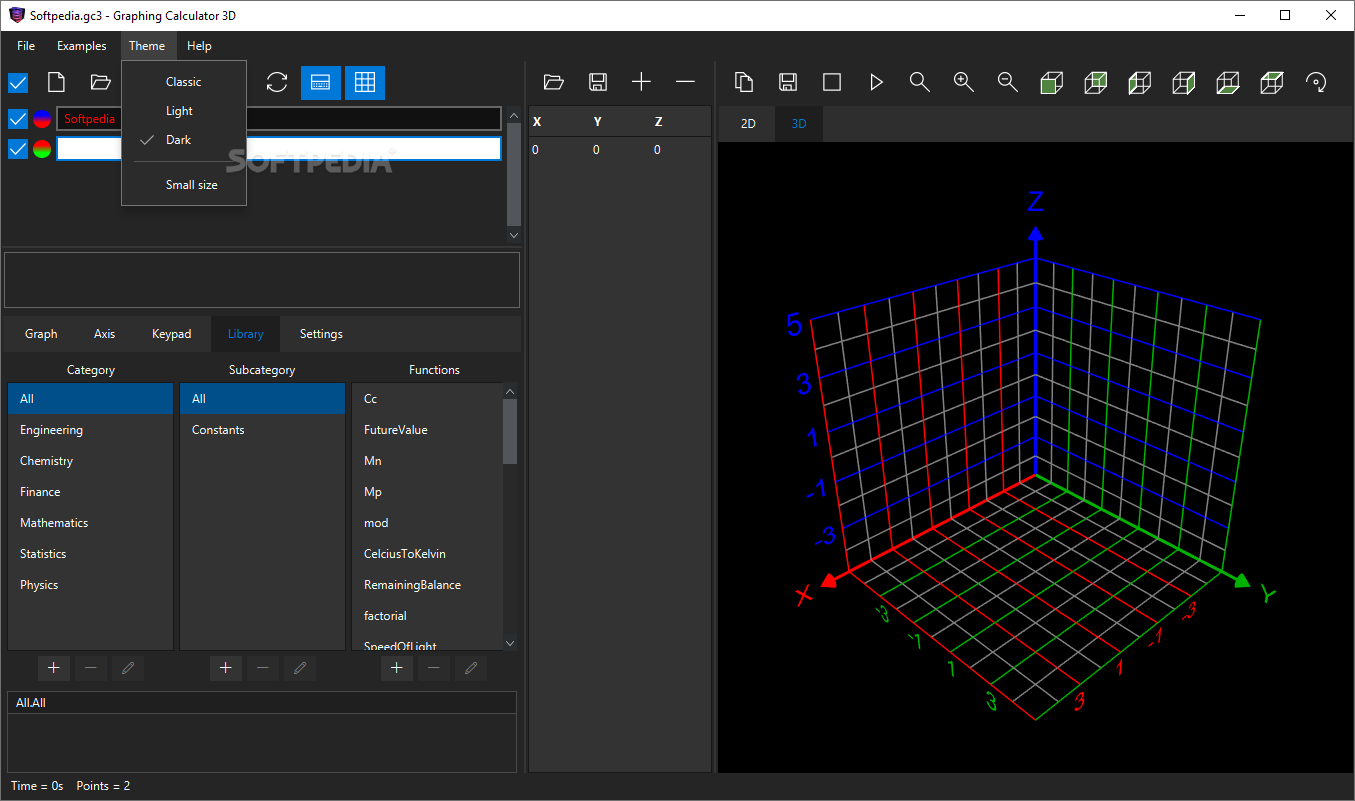Toggle the master equations checkbox in the toolbar
Viewport: 1355px width, 801px height.
tap(18, 82)
